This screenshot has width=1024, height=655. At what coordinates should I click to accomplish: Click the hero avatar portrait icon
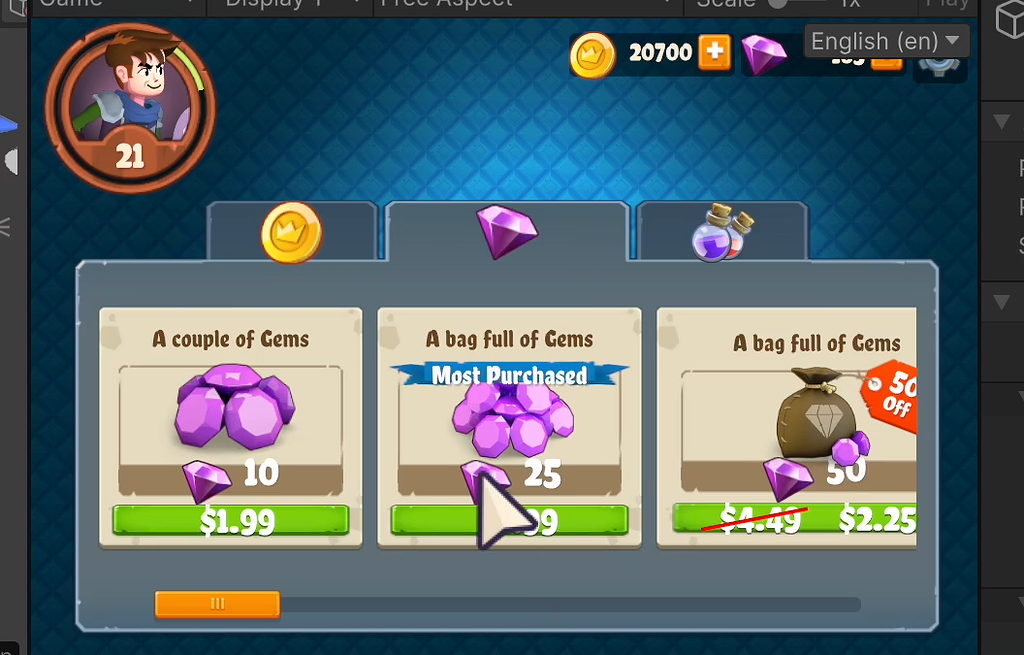pos(130,108)
